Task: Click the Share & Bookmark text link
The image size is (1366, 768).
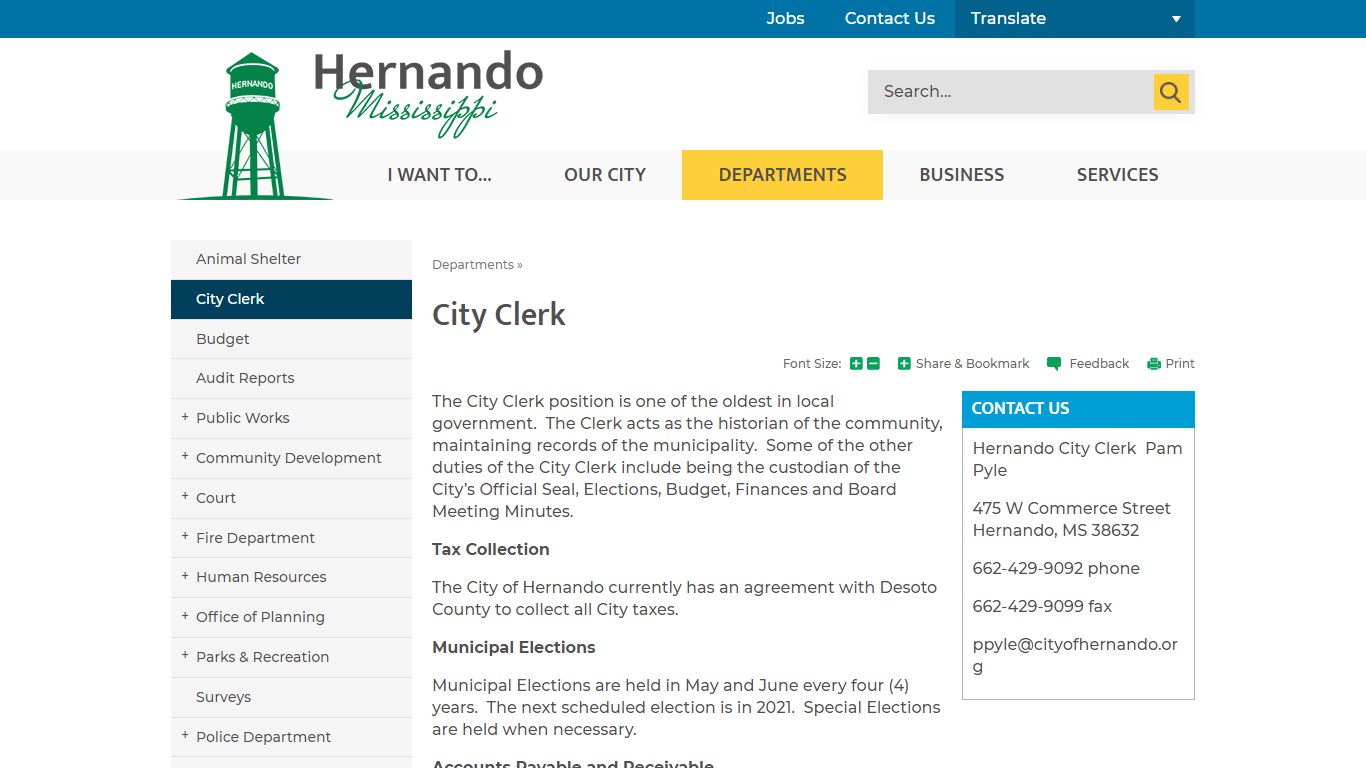Action: pyautogui.click(x=972, y=364)
